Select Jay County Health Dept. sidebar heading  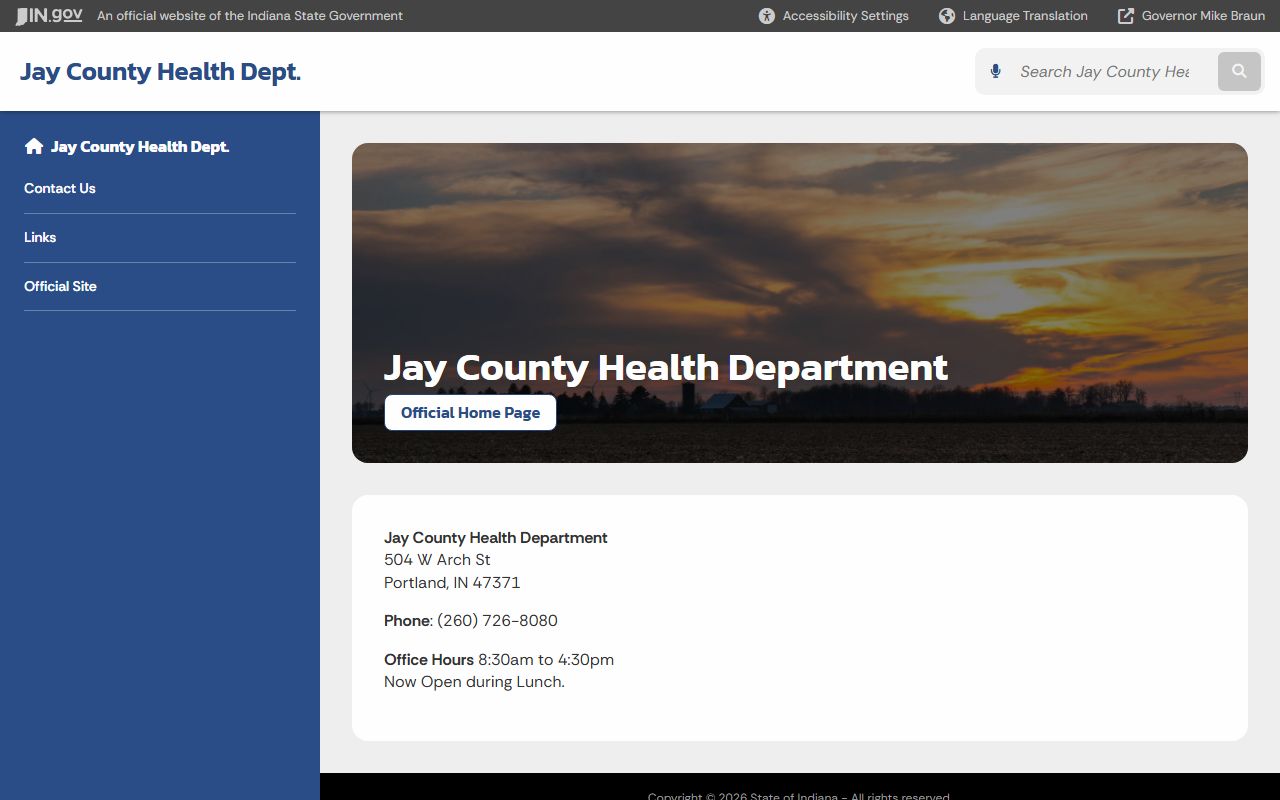coord(140,147)
